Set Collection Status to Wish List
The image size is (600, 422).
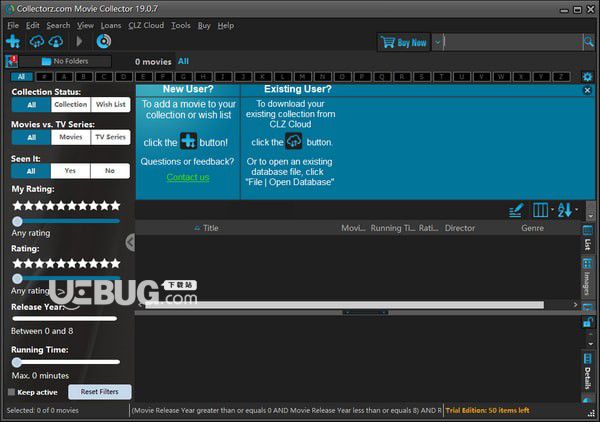point(111,104)
